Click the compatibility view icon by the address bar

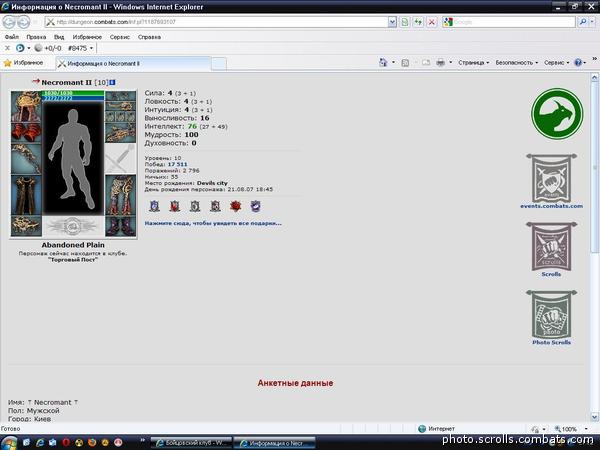404,22
